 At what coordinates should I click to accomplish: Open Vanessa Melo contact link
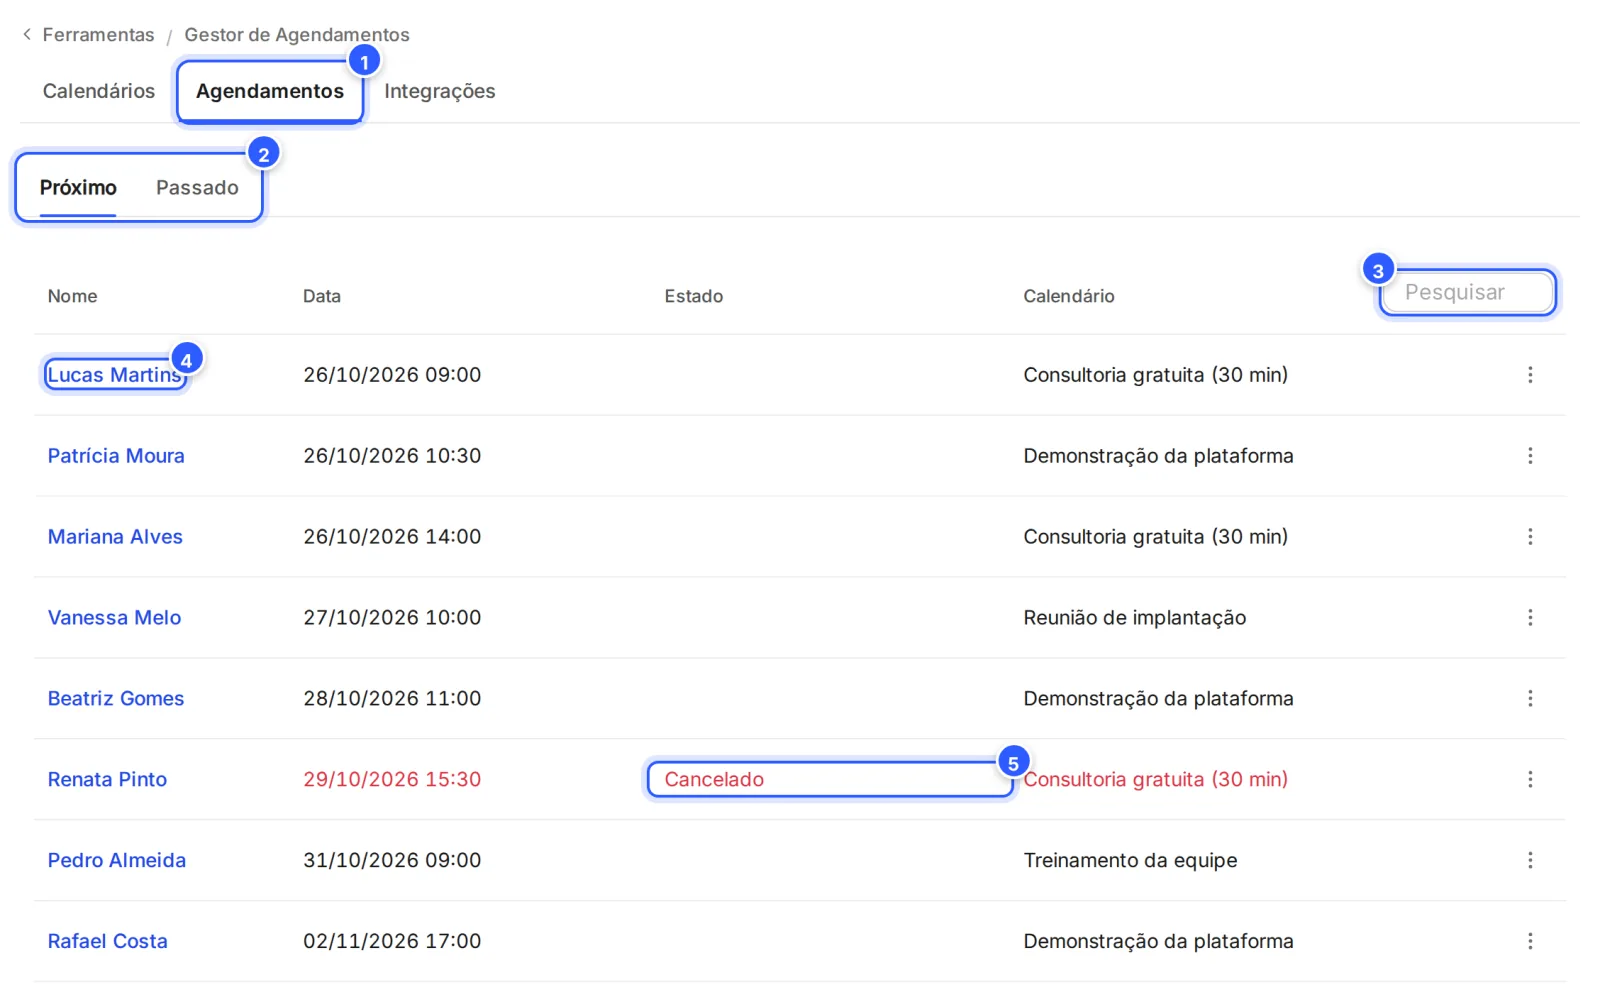tap(114, 618)
